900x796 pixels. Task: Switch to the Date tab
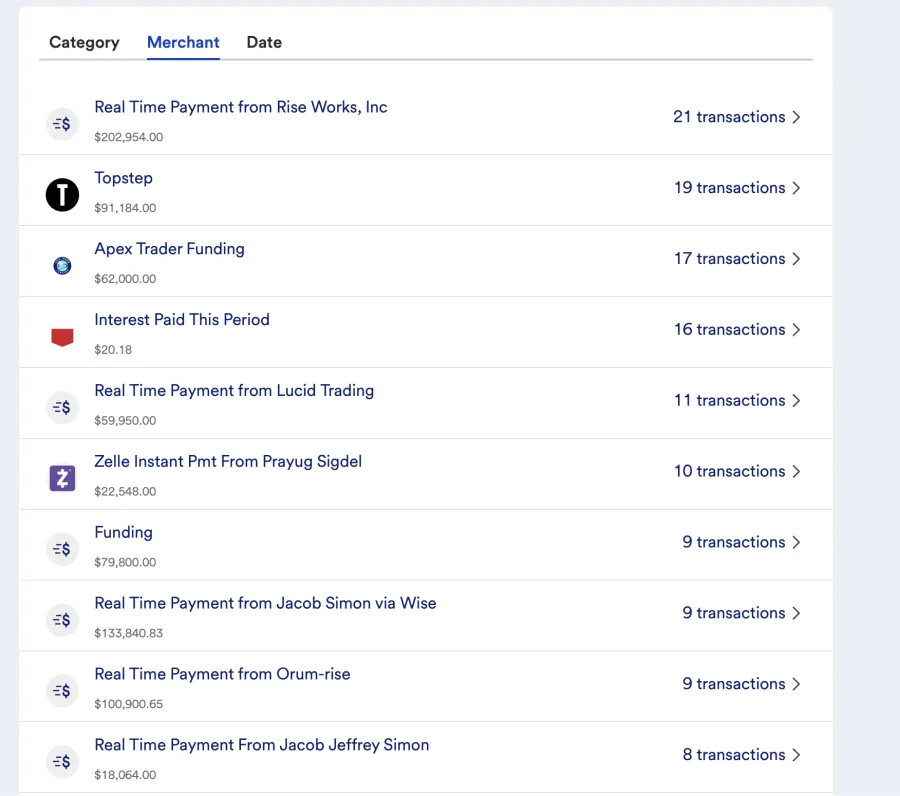(x=264, y=42)
